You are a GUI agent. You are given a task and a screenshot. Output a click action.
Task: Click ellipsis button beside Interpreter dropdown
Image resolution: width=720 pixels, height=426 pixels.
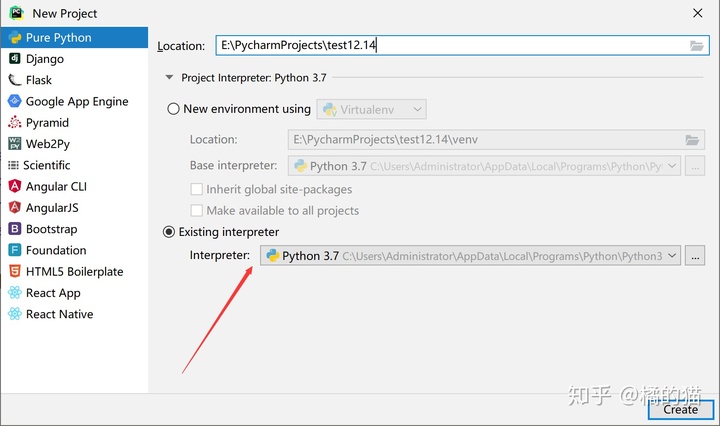coord(695,256)
